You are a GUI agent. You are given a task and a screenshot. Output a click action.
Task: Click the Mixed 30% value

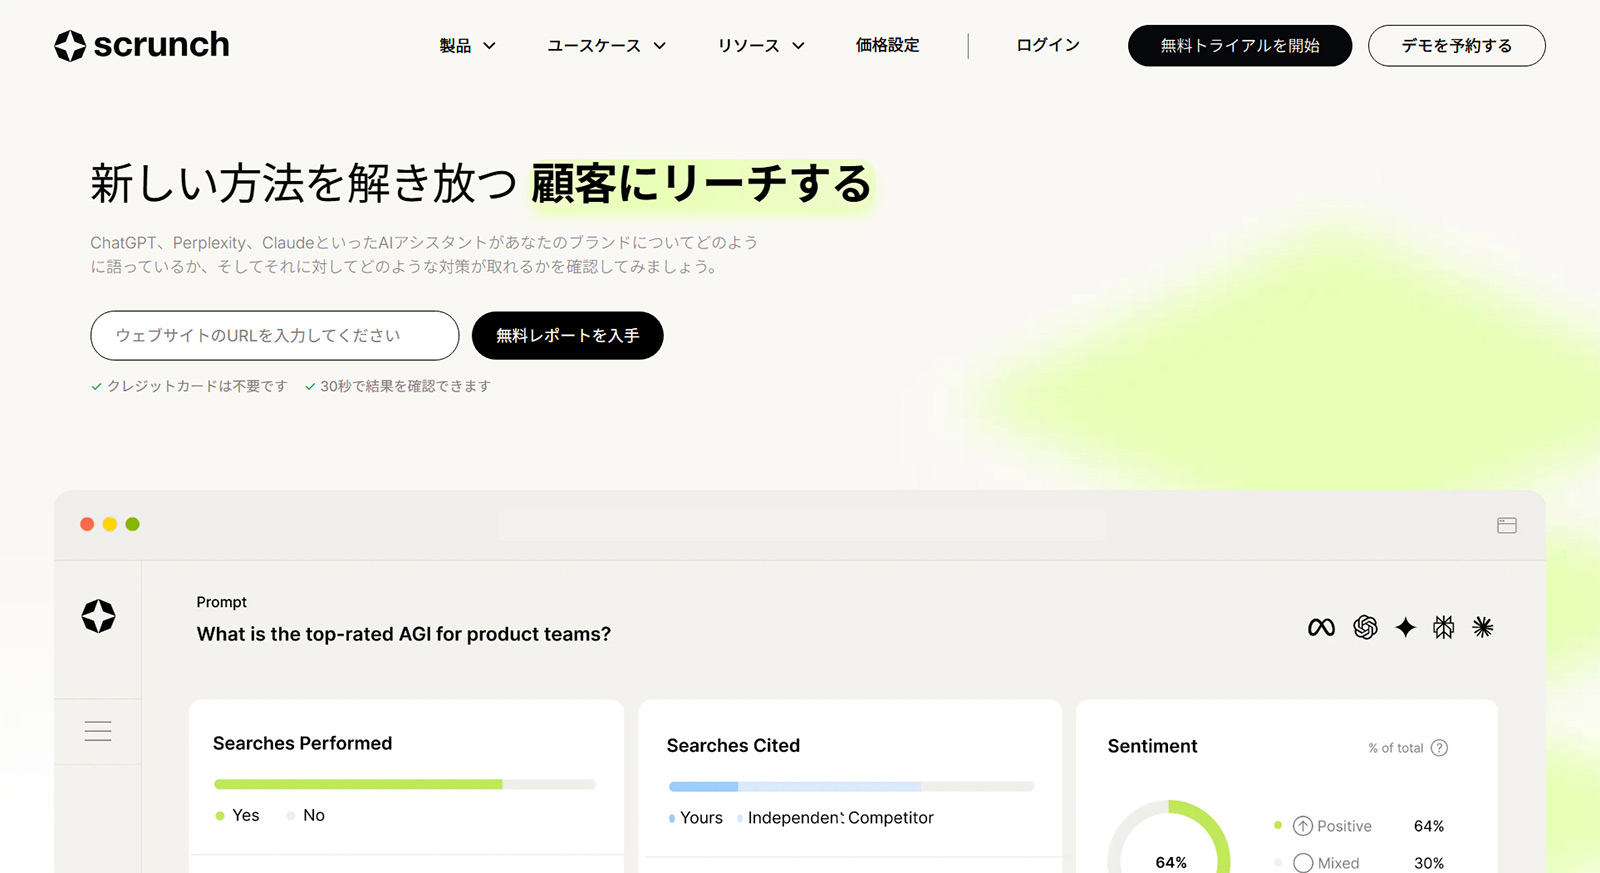pyautogui.click(x=1429, y=863)
